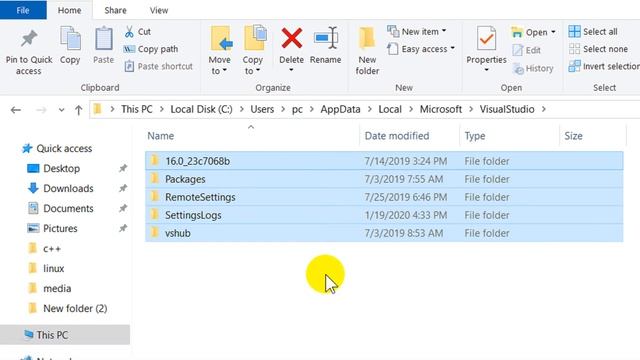This screenshot has height=360, width=640.
Task: Click pc in the address breadcrumb
Action: [297, 109]
